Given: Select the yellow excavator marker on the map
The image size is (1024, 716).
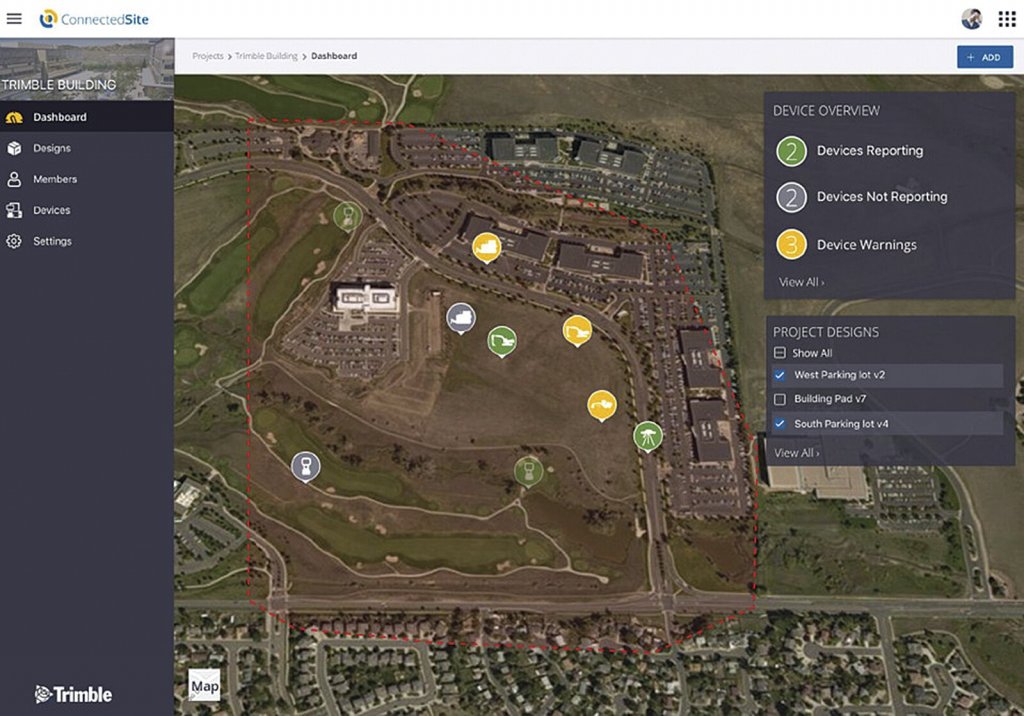Looking at the screenshot, I should (577, 331).
